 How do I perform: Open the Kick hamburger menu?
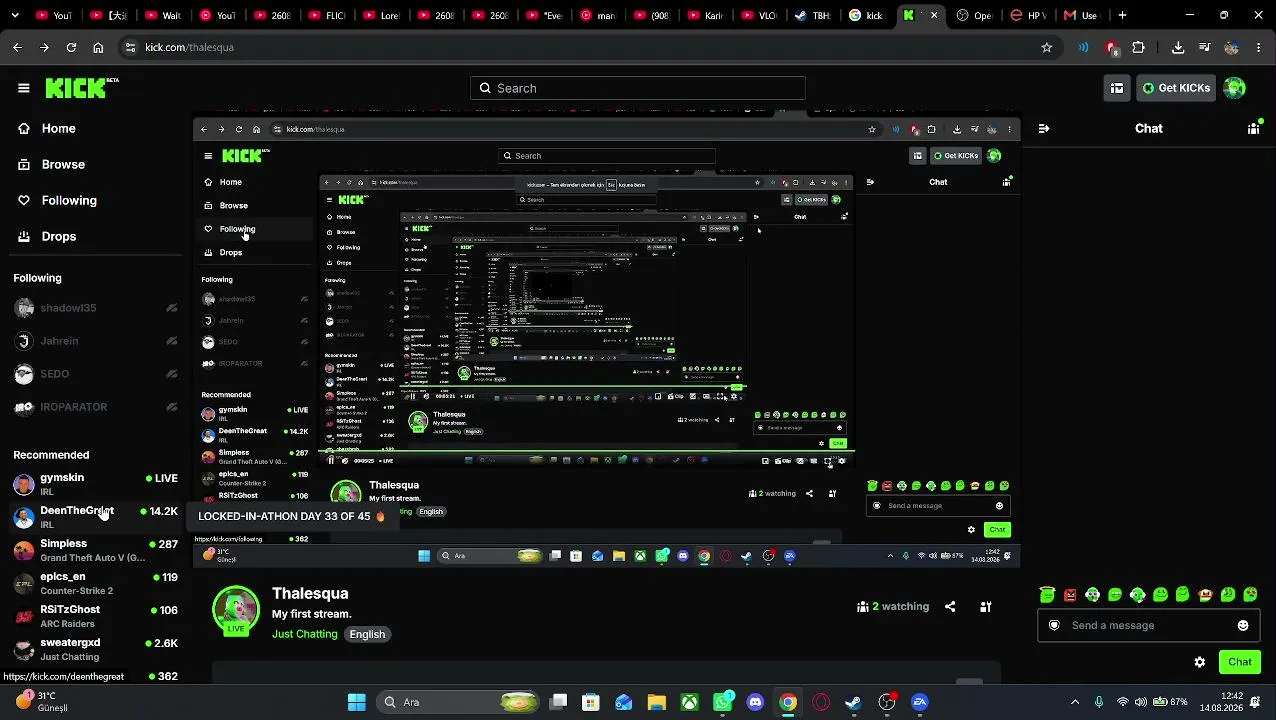[x=24, y=88]
